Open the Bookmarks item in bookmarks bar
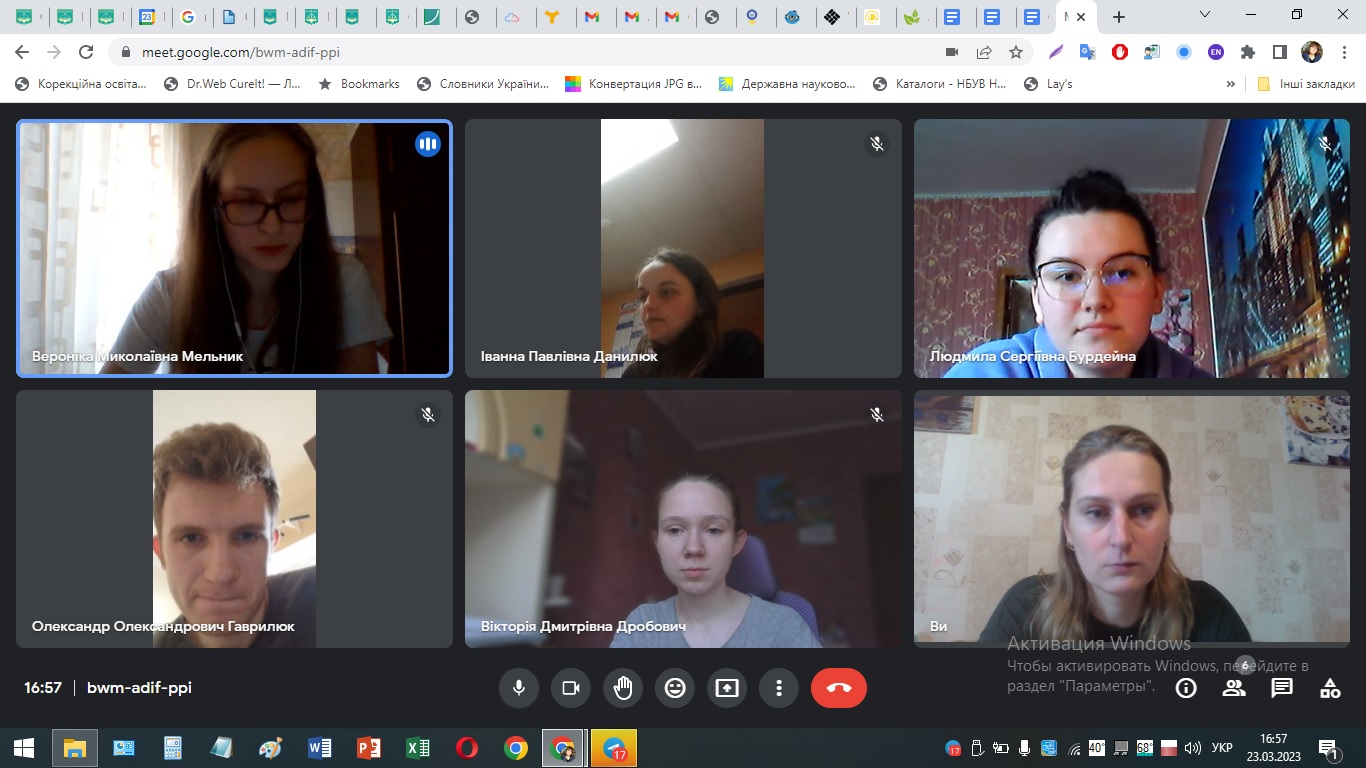Image resolution: width=1366 pixels, height=768 pixels. click(359, 84)
